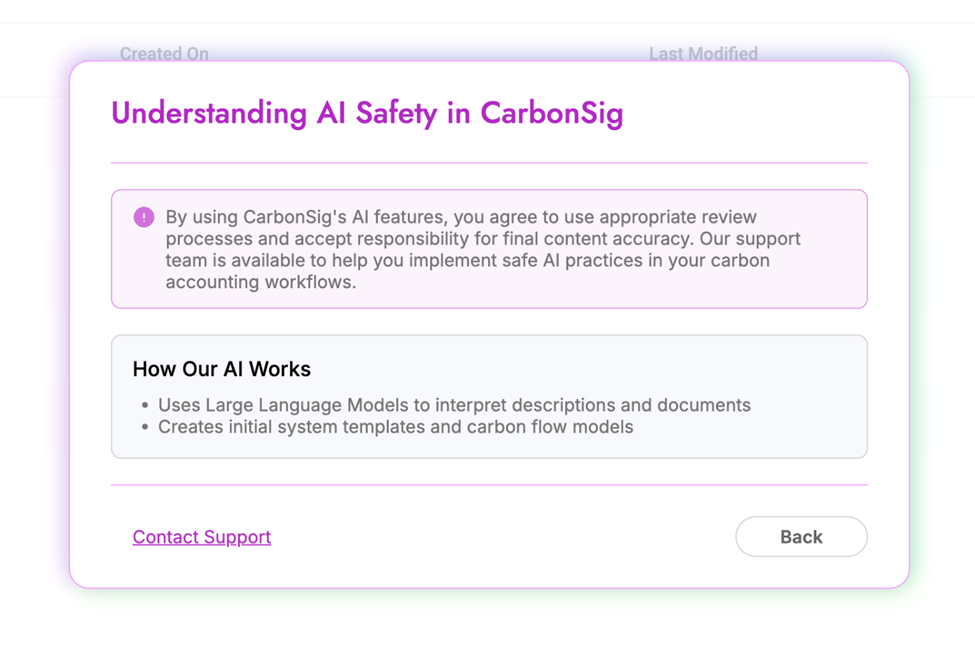Viewport: 975px width, 667px height.
Task: Click the phrase accounting workflows in notice
Action: tap(260, 282)
